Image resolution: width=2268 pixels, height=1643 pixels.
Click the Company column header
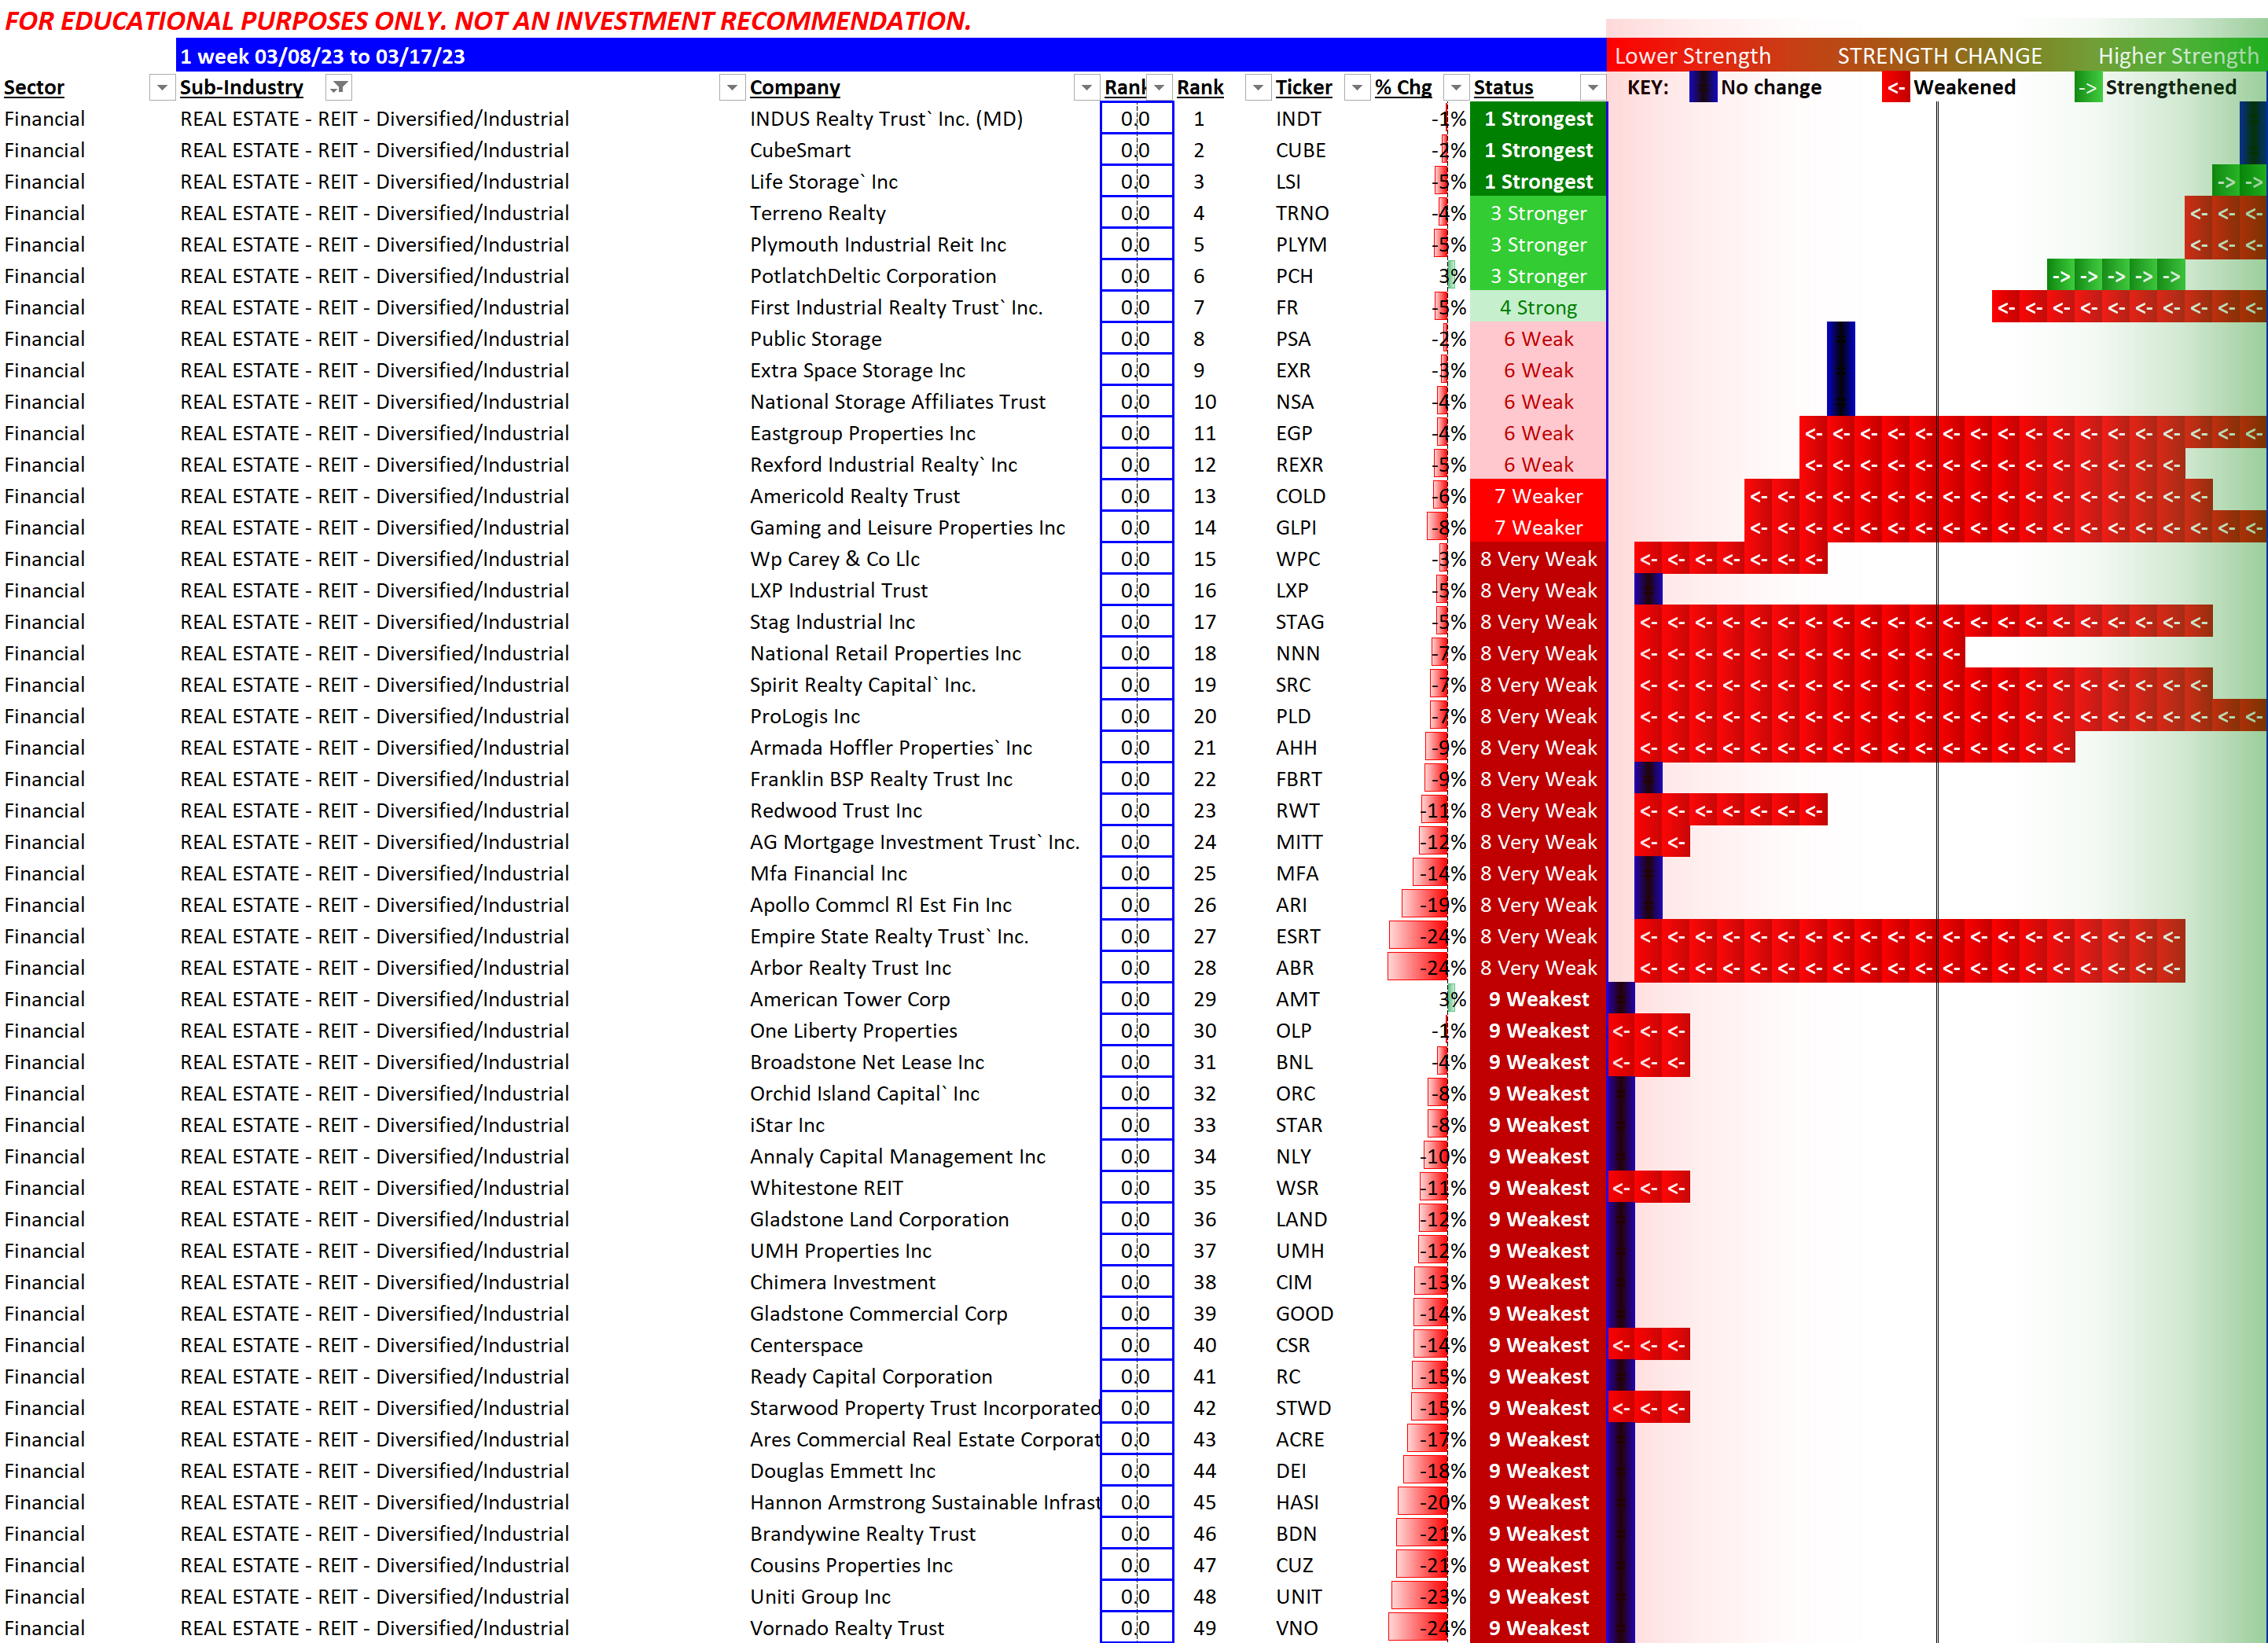(794, 88)
